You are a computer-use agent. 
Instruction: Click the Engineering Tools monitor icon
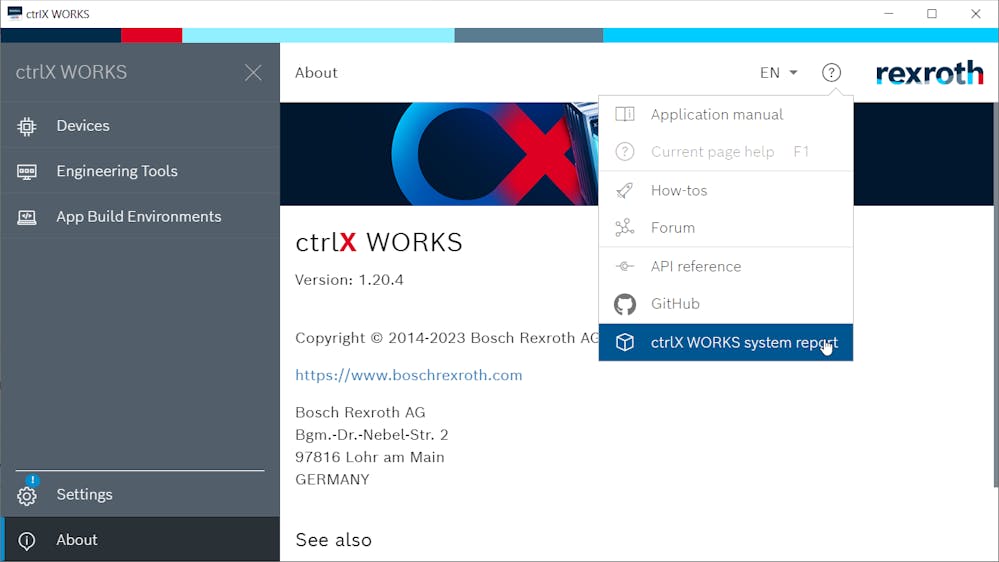pyautogui.click(x=27, y=171)
